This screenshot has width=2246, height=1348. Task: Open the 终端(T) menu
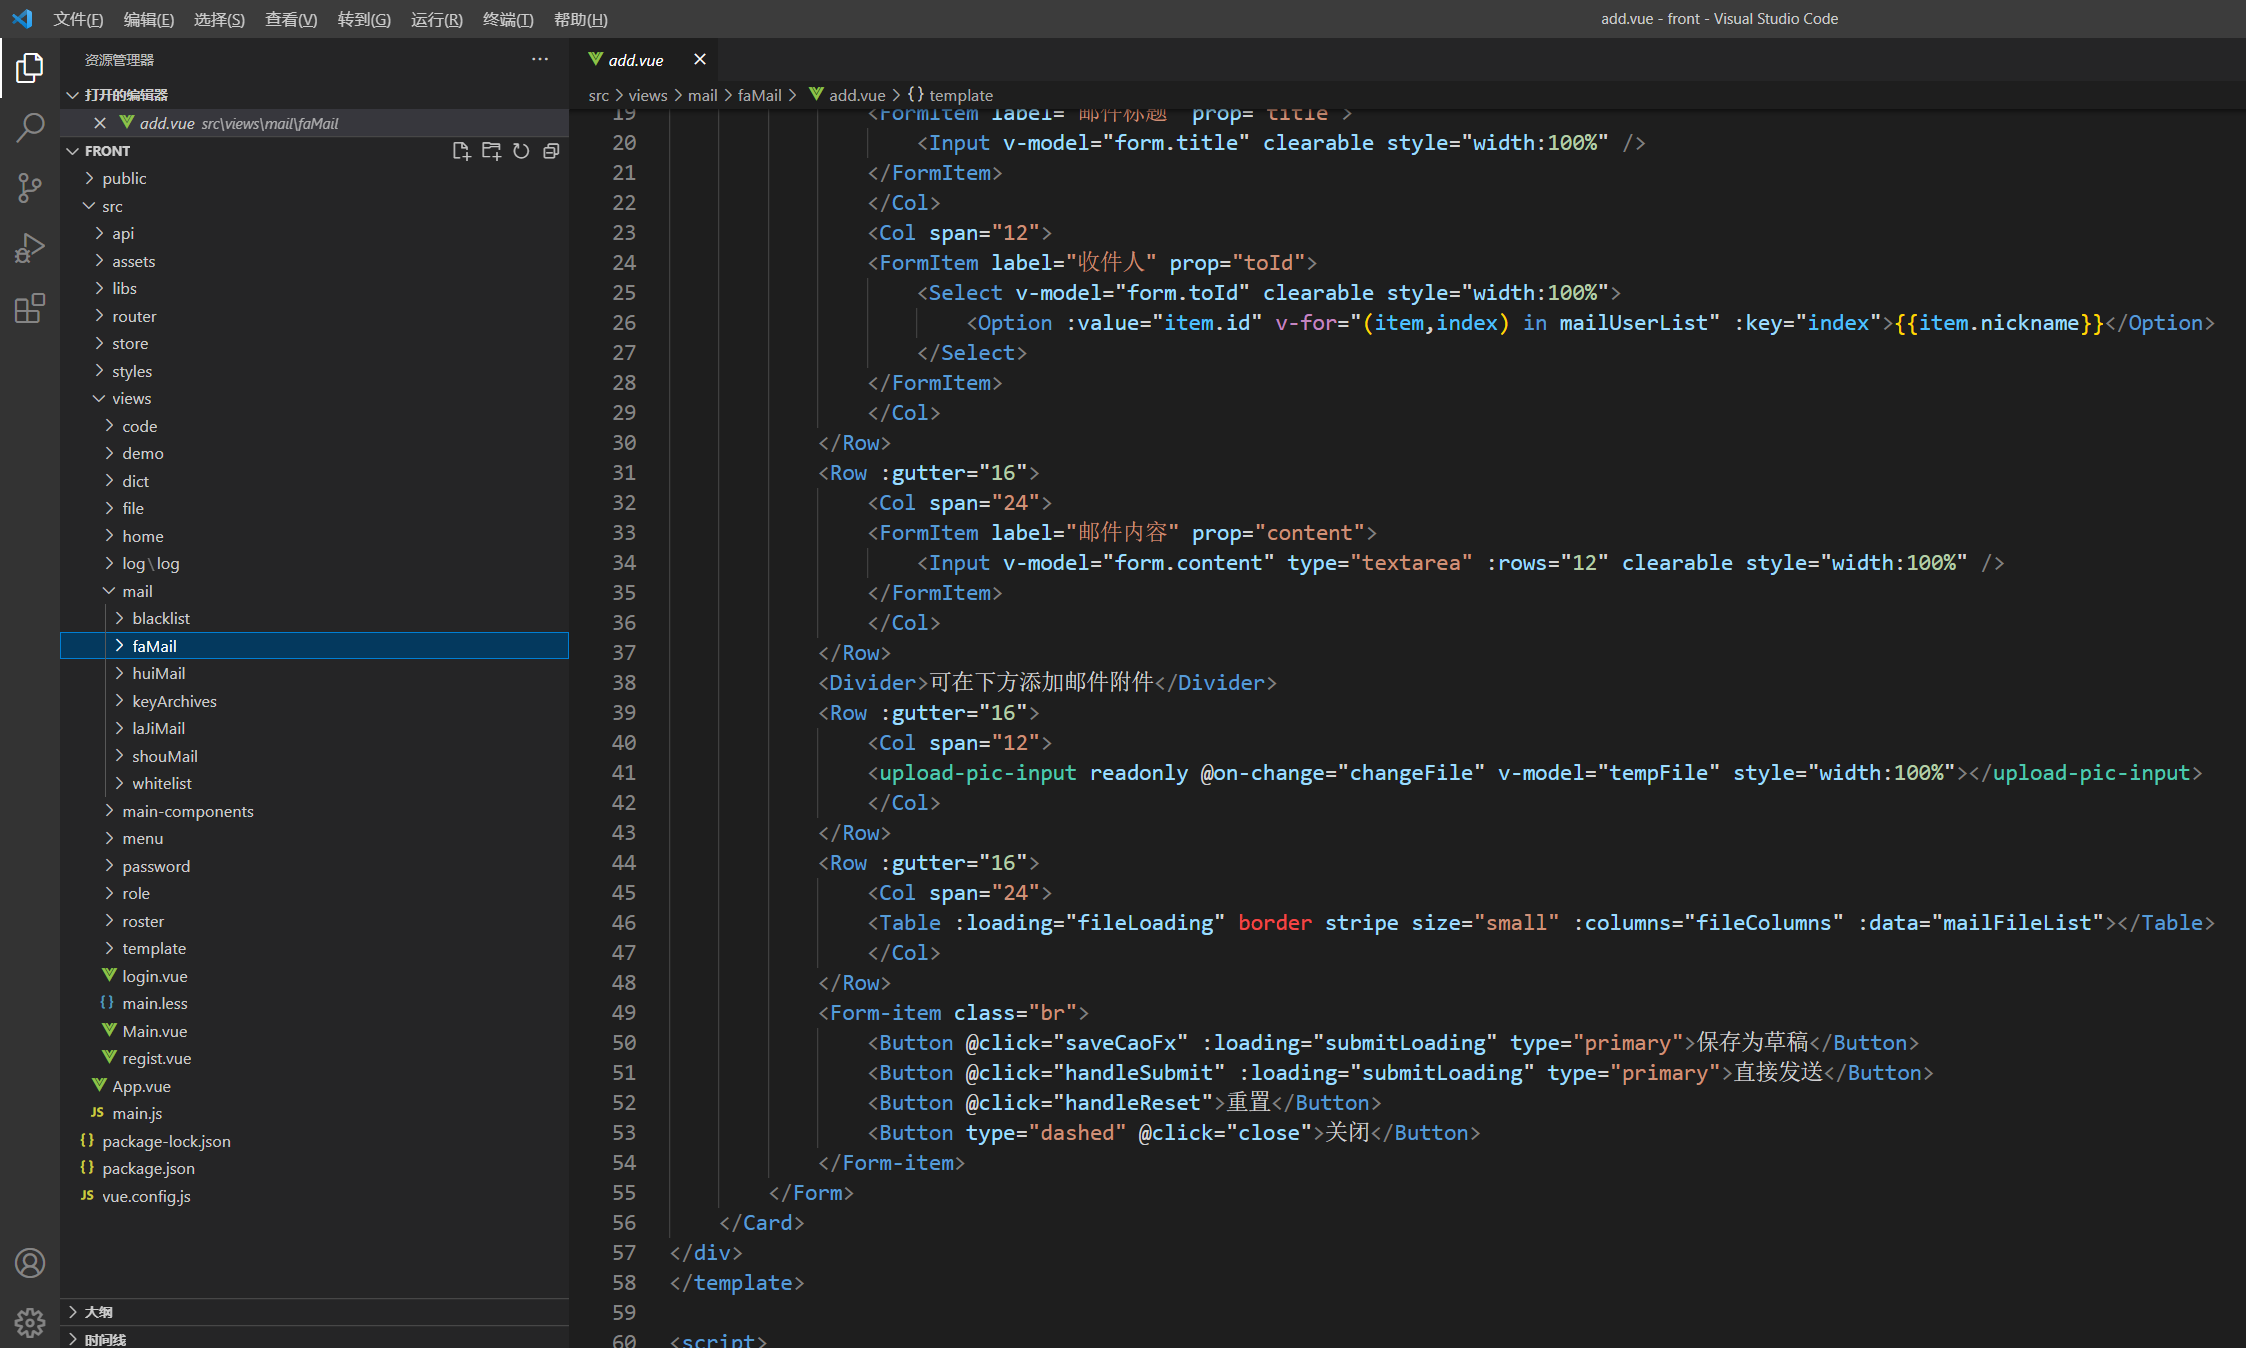pyautogui.click(x=508, y=19)
